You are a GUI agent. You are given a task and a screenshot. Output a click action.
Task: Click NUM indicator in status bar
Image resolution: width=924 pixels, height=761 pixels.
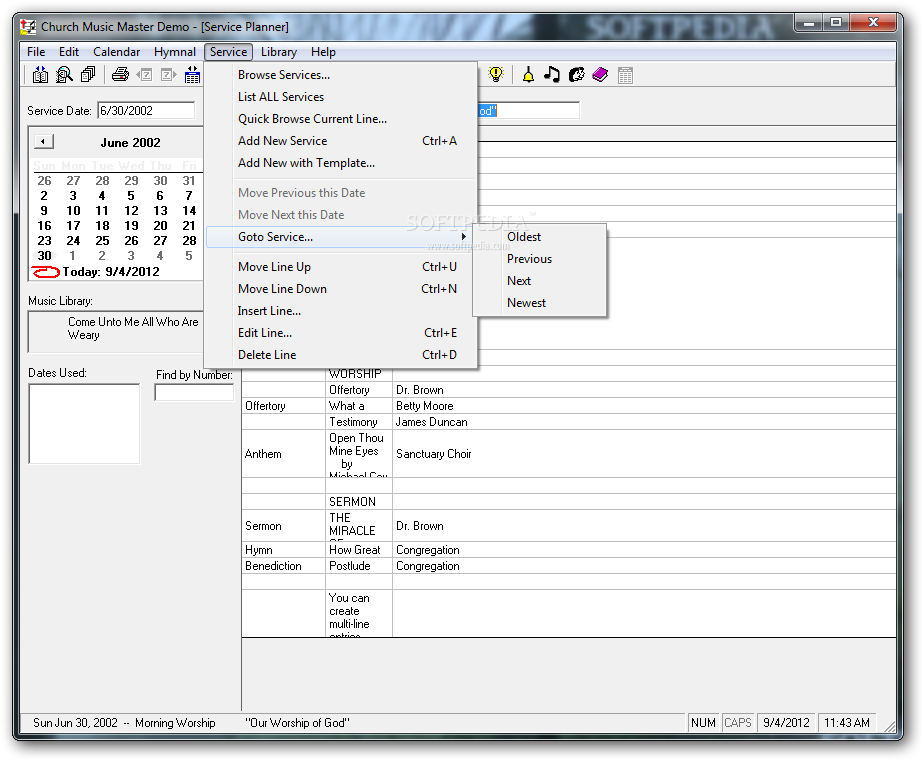(x=703, y=723)
